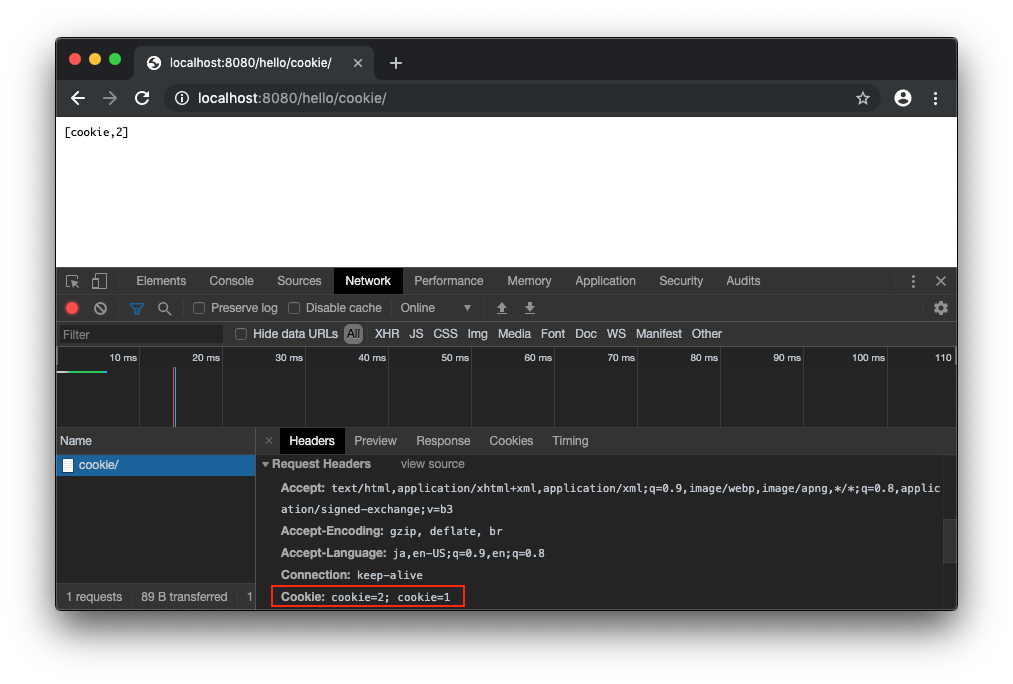The height and width of the screenshot is (684, 1013).
Task: Open the Performance tab
Action: [x=448, y=281]
